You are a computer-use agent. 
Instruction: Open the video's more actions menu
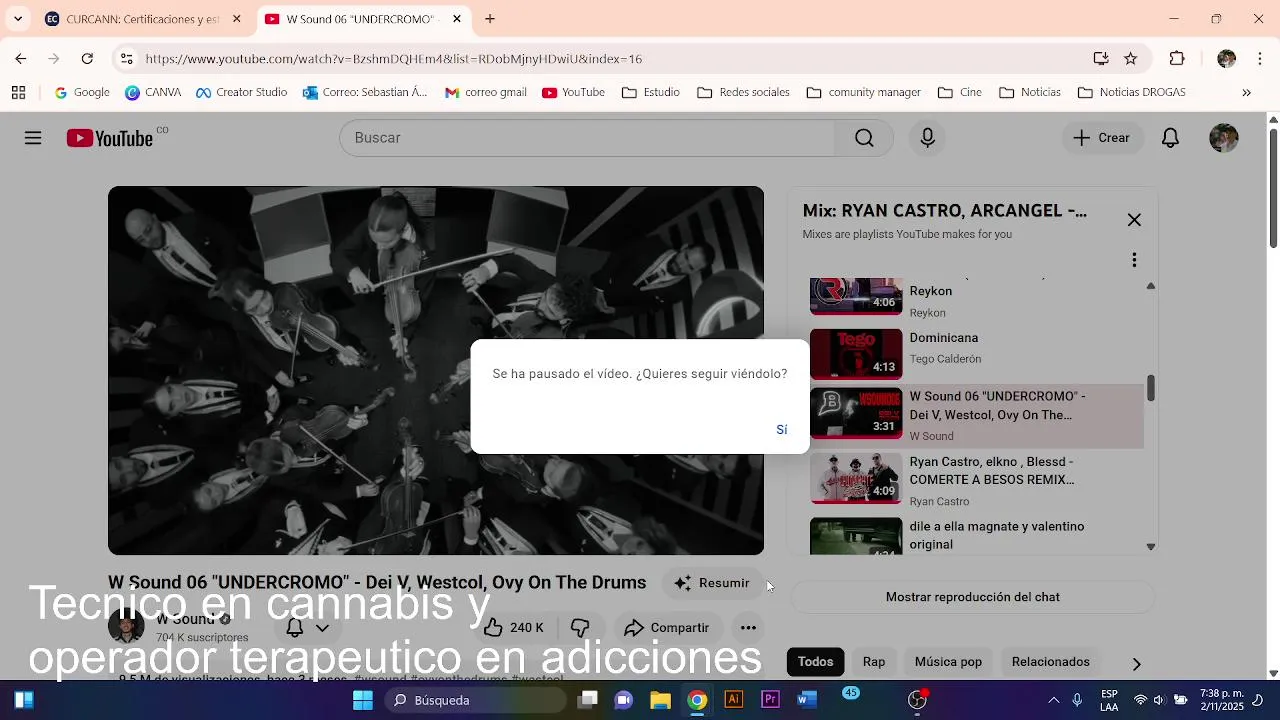click(x=748, y=628)
